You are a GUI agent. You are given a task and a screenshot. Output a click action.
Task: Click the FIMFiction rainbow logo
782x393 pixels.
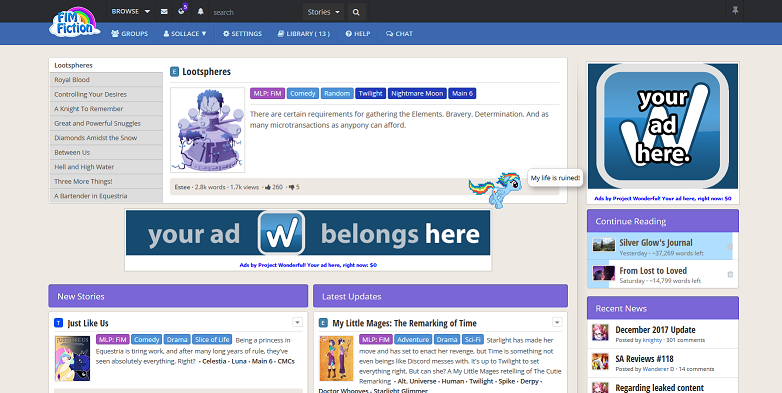point(74,22)
